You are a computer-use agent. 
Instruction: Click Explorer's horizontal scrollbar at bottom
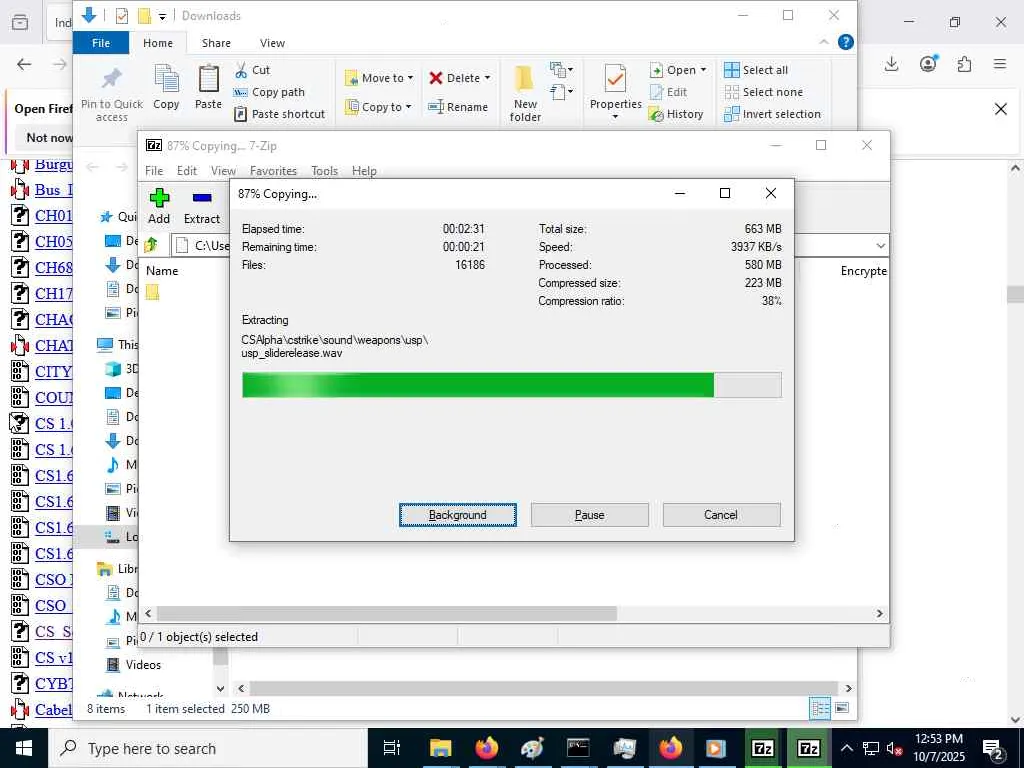tap(543, 688)
